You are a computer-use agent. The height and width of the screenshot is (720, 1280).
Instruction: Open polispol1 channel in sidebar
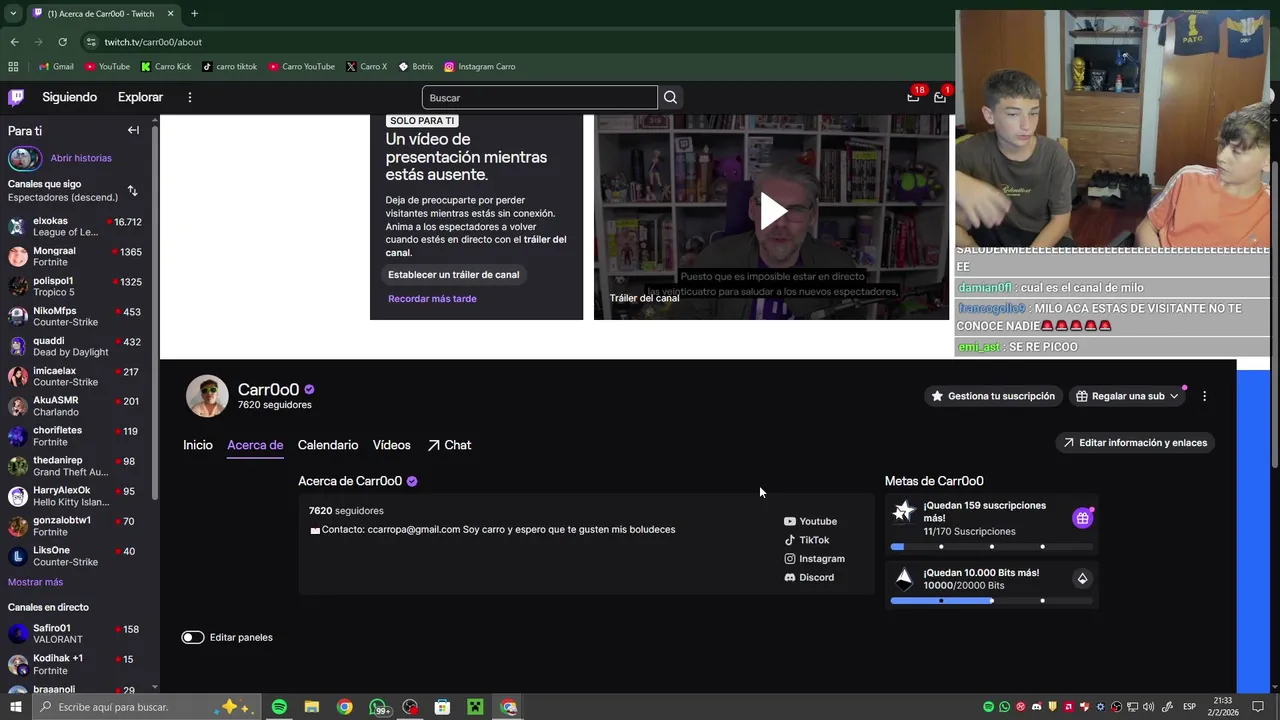tap(76, 286)
